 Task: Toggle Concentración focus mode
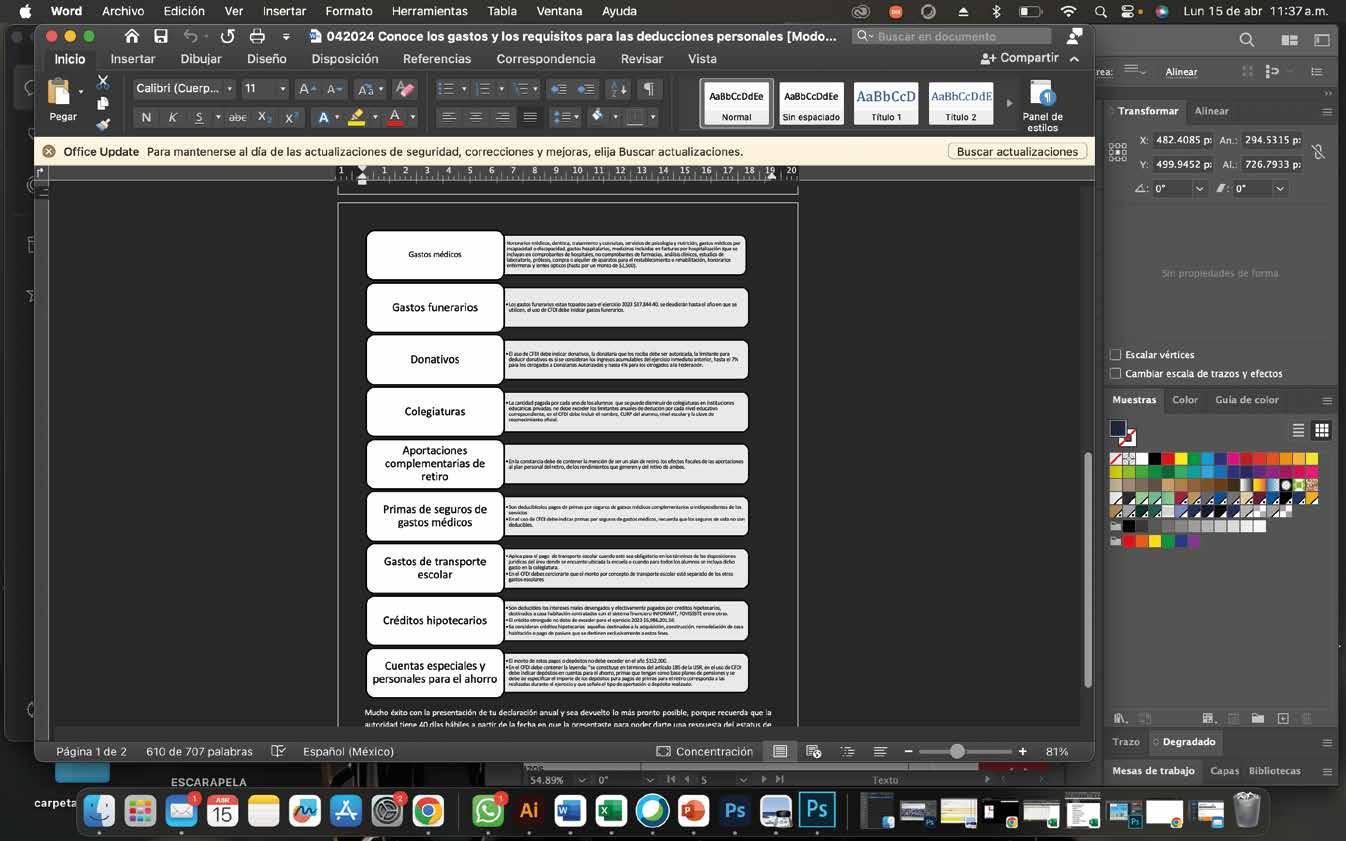click(x=704, y=751)
